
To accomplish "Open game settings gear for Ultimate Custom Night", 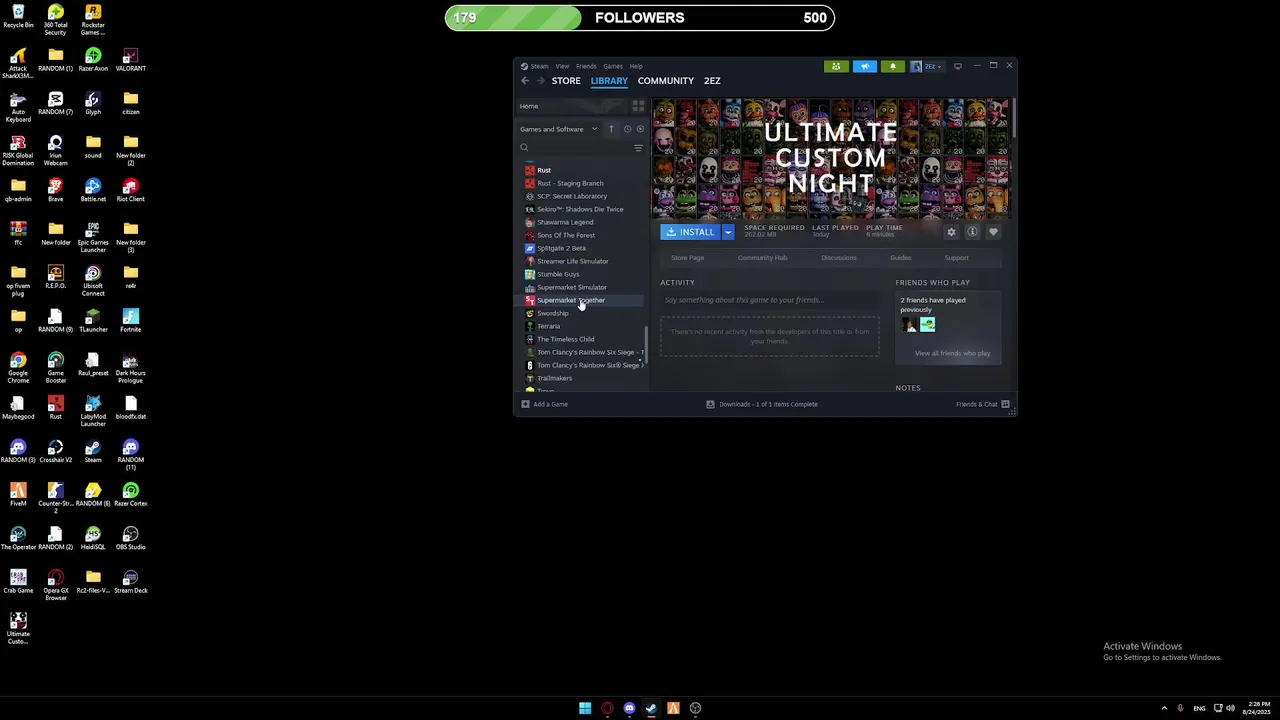I will point(951,232).
